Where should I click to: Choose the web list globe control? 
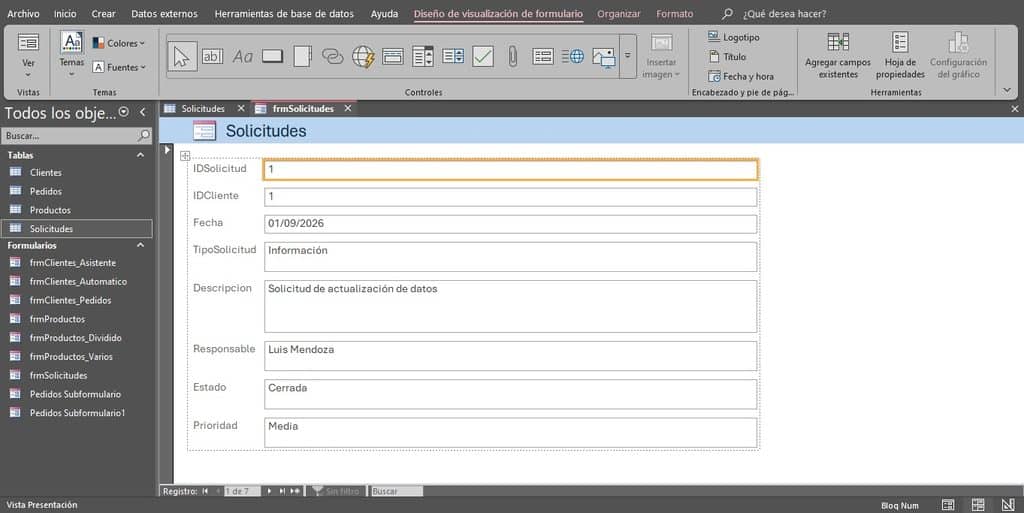[x=573, y=57]
